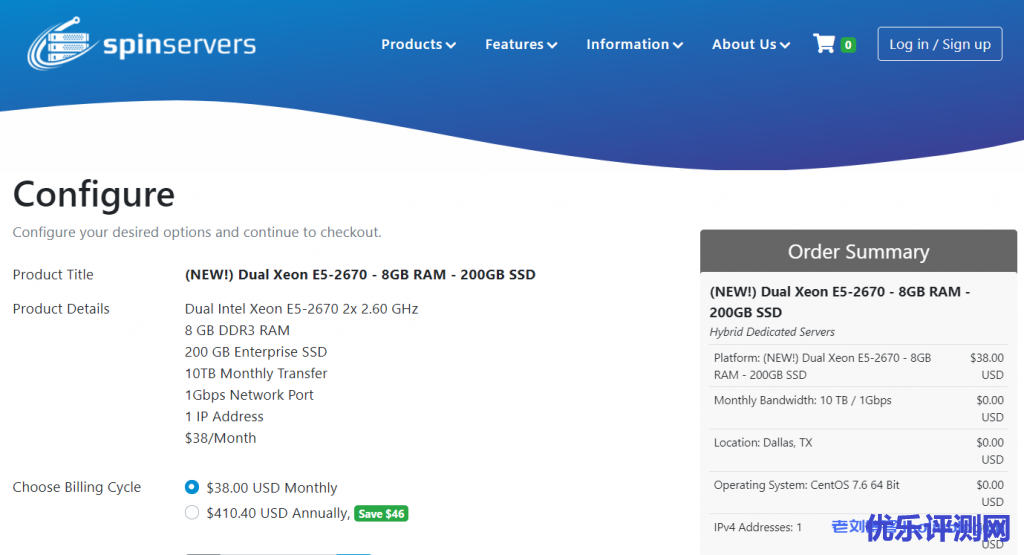The image size is (1024, 555).
Task: Click the Log in / Sign up button
Action: pyautogui.click(x=939, y=44)
